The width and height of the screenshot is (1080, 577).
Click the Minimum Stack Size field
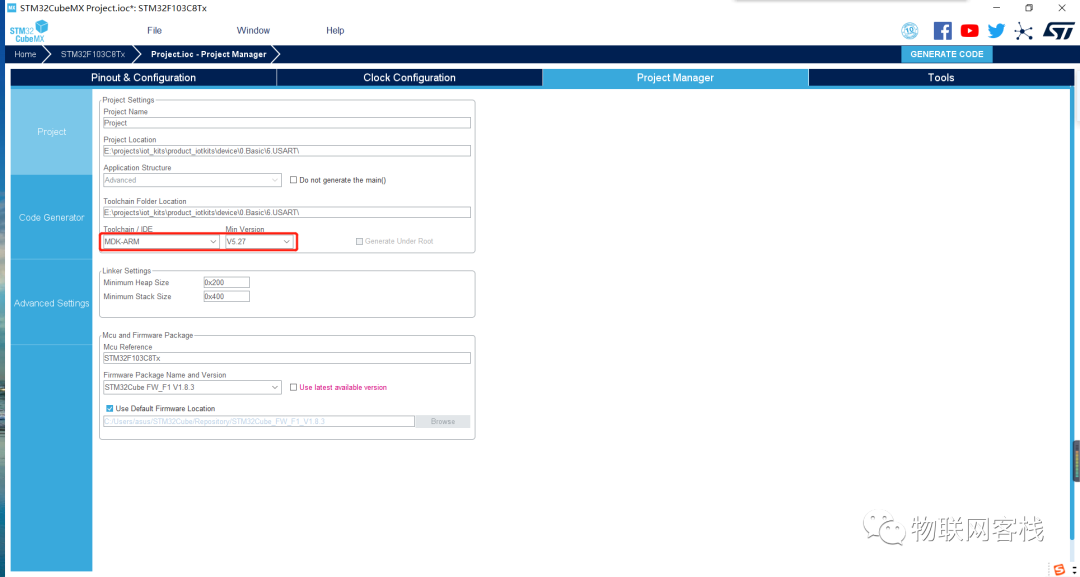click(227, 297)
